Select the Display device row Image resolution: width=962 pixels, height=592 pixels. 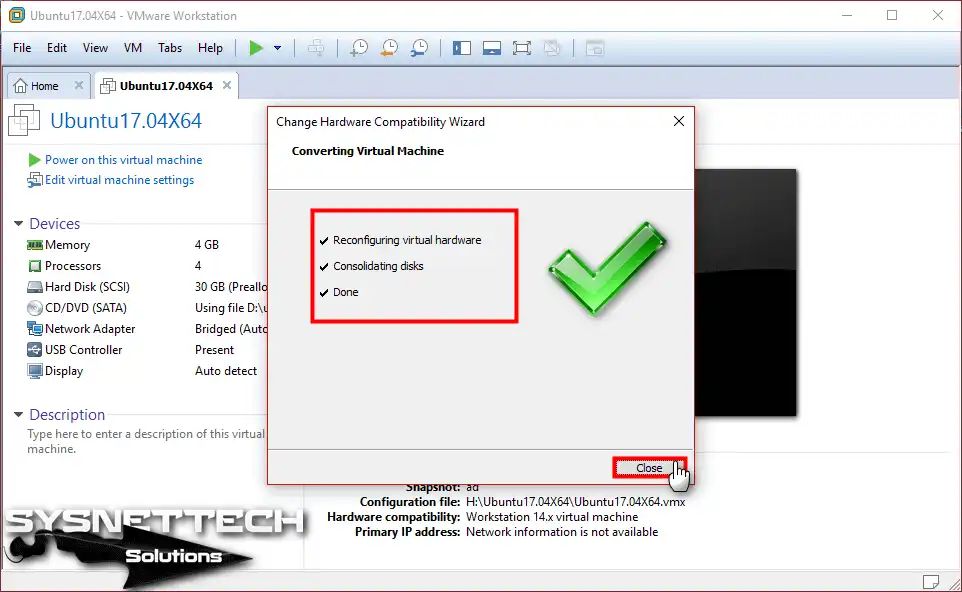(146, 371)
